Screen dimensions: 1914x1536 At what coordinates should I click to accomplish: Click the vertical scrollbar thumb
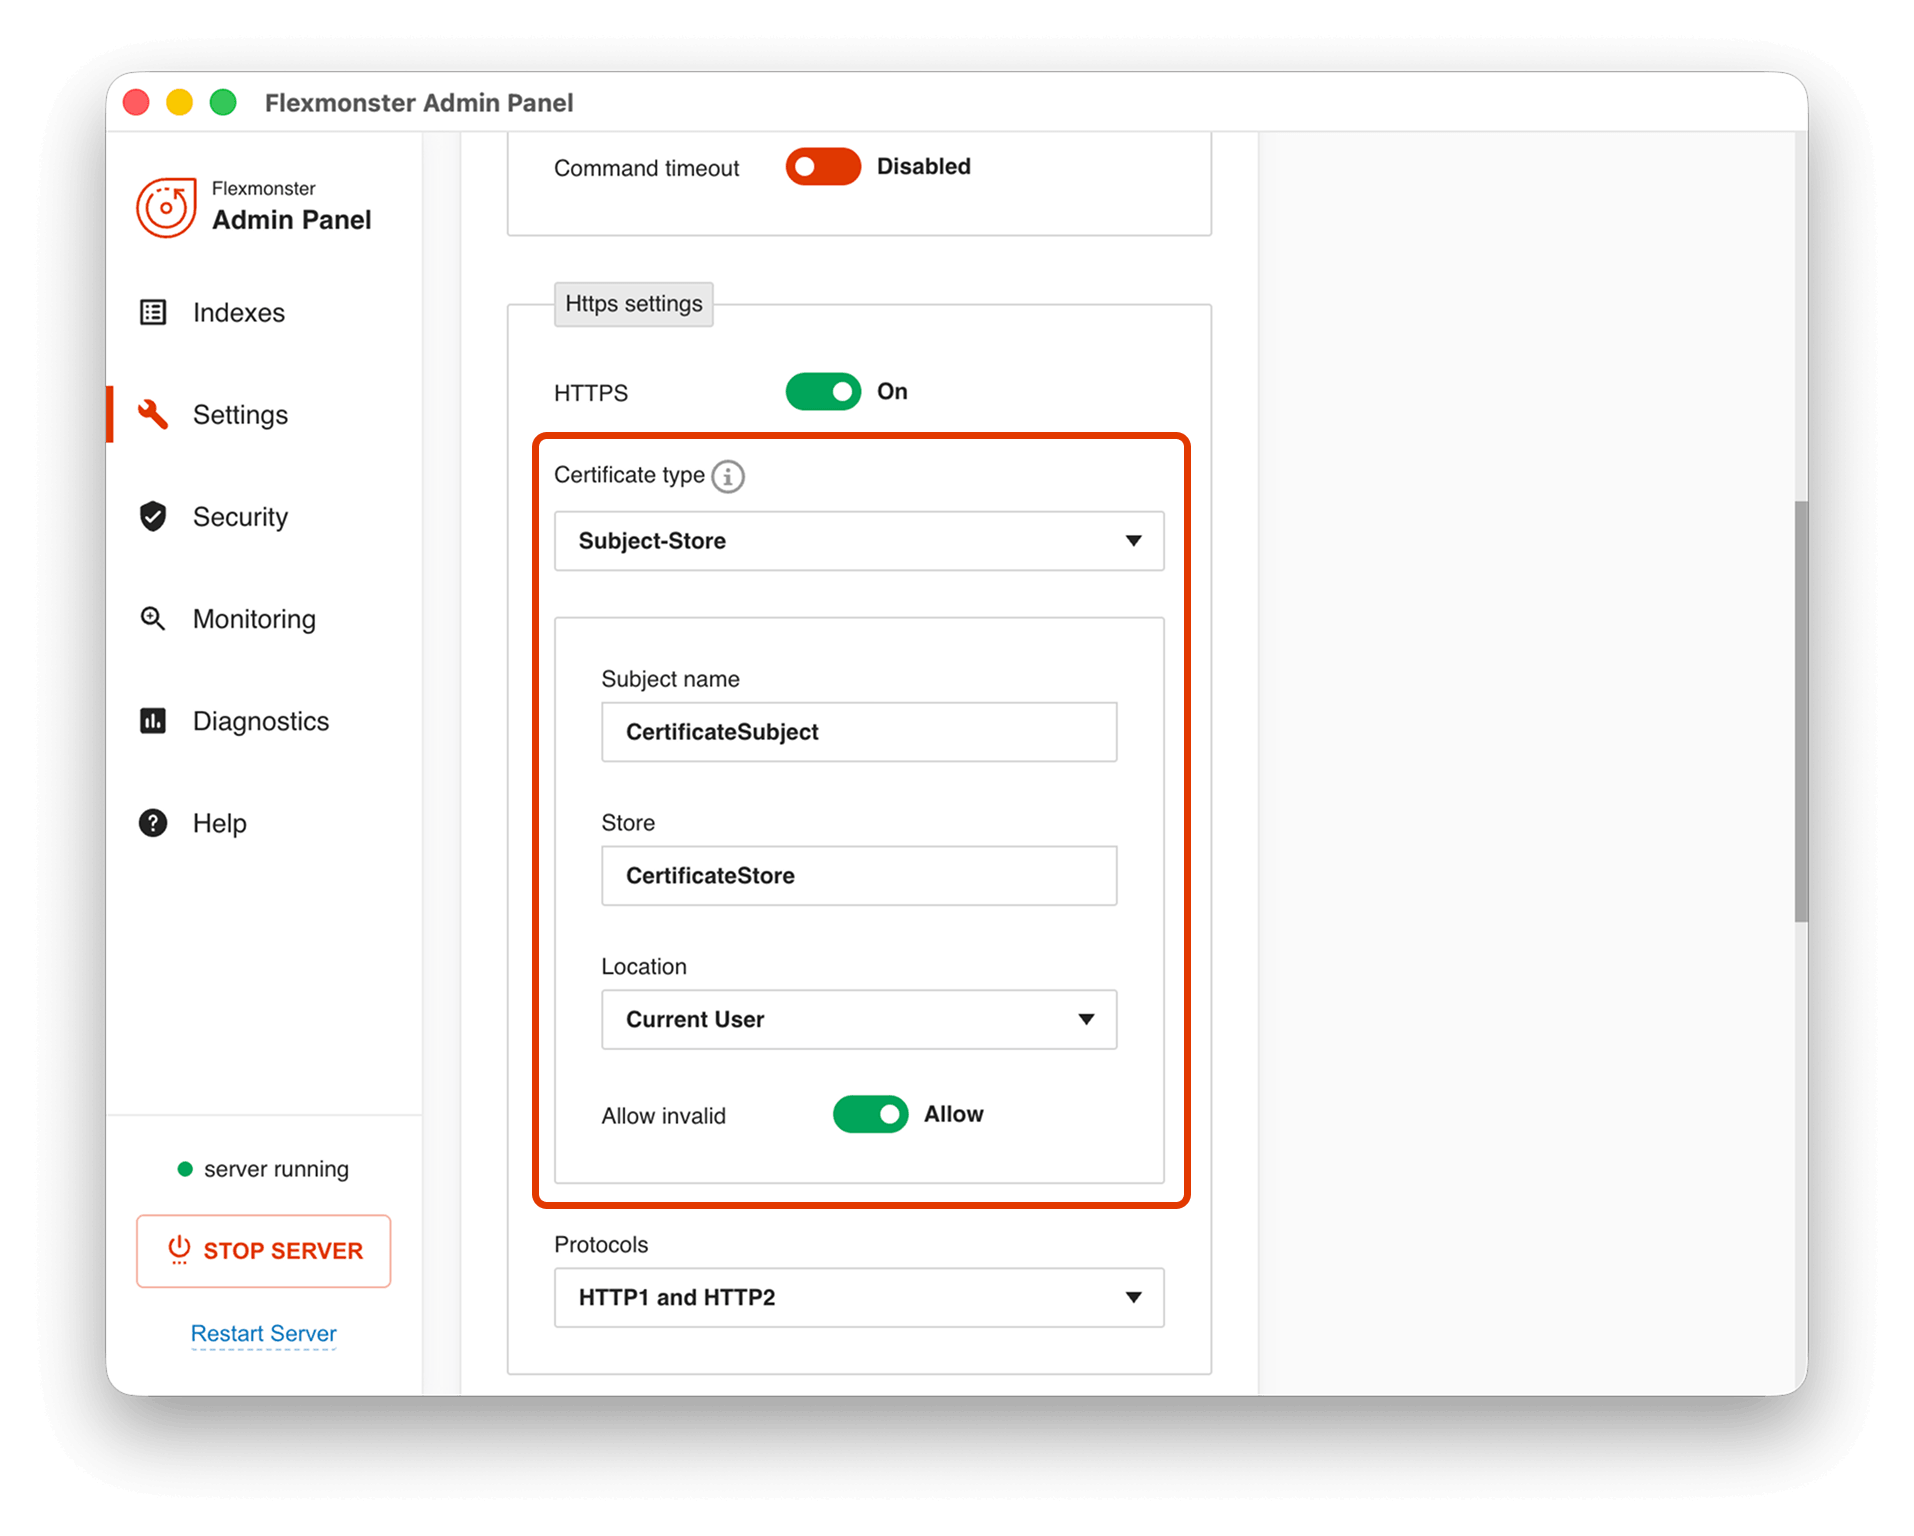[1800, 711]
